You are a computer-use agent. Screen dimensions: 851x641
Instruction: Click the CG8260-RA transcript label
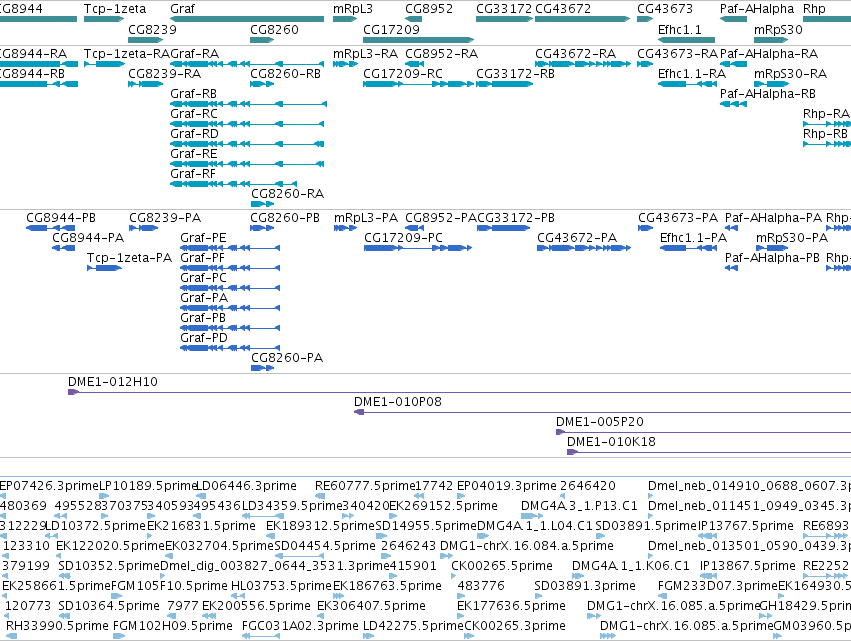(x=287, y=193)
